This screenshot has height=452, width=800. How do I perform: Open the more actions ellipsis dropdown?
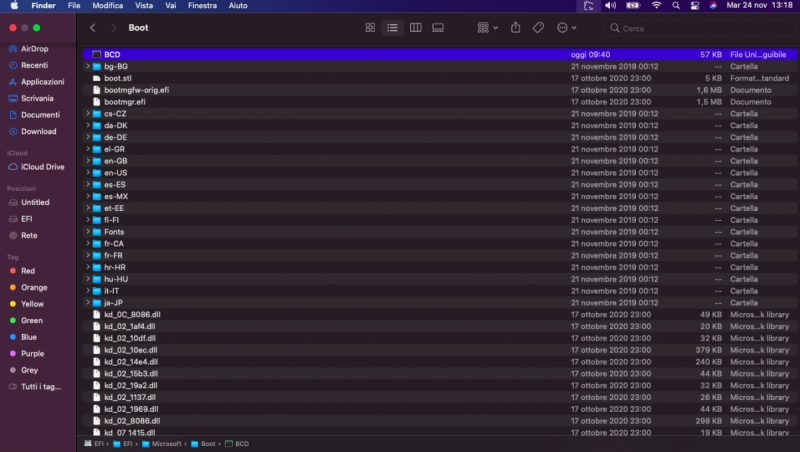(x=567, y=28)
